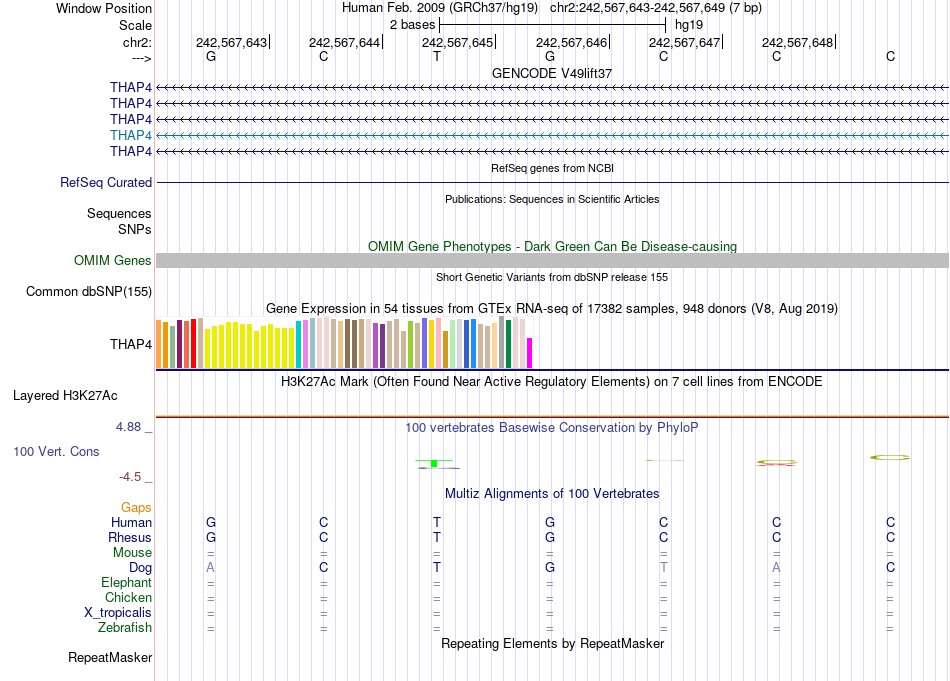Image resolution: width=950 pixels, height=681 pixels.
Task: Click the Zebrafish species row label
Action: 125,628
